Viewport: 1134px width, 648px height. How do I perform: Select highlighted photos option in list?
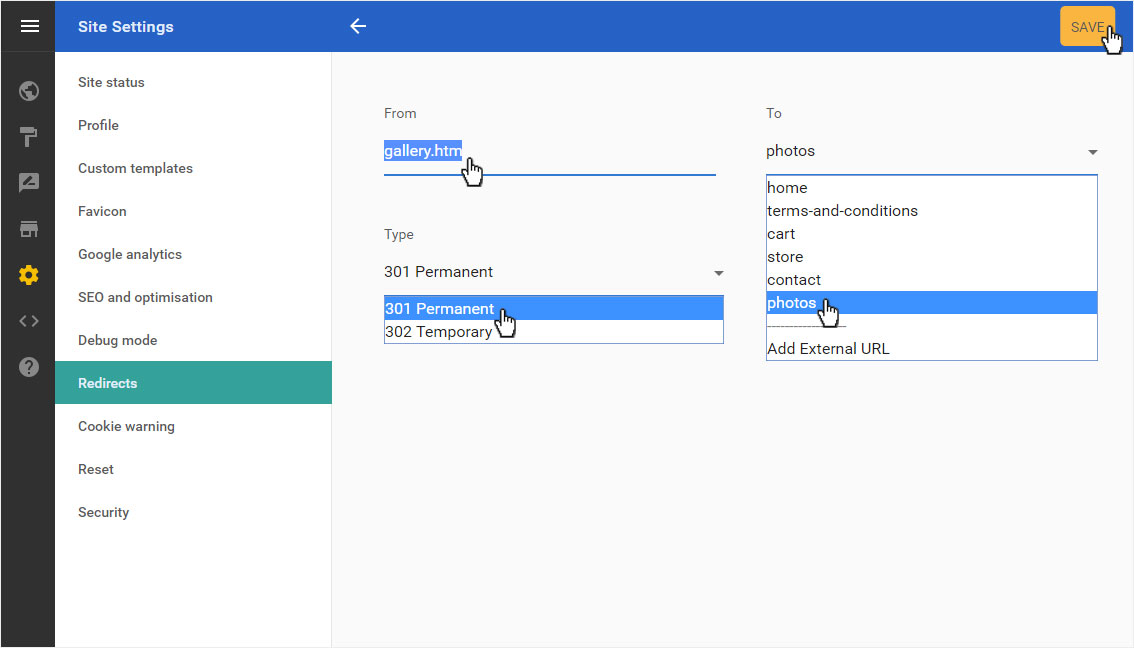click(932, 303)
